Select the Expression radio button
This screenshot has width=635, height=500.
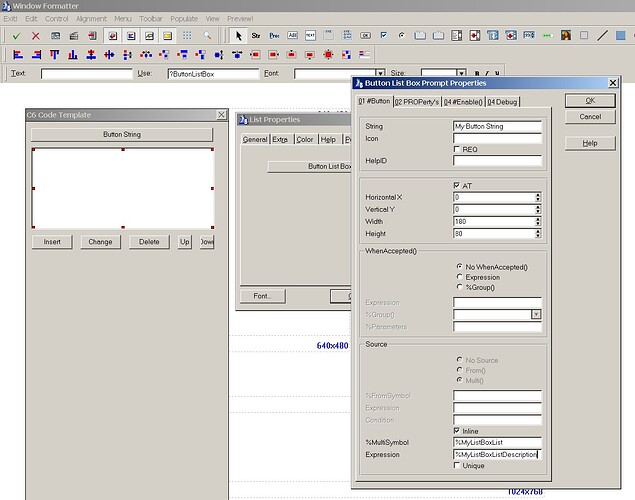(x=459, y=277)
